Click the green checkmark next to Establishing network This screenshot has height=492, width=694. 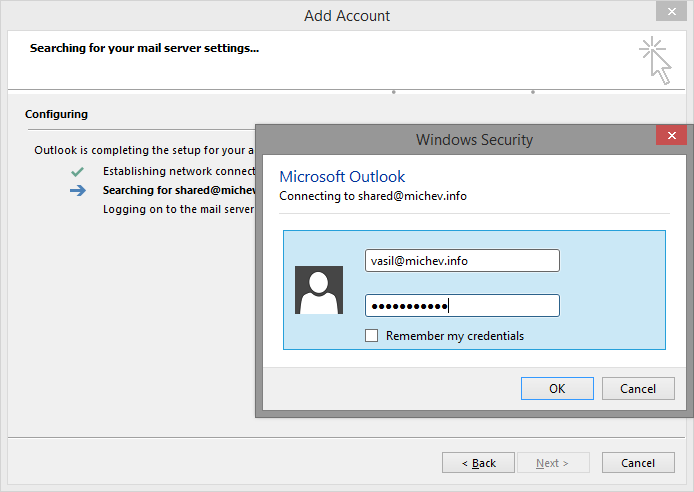(x=77, y=171)
